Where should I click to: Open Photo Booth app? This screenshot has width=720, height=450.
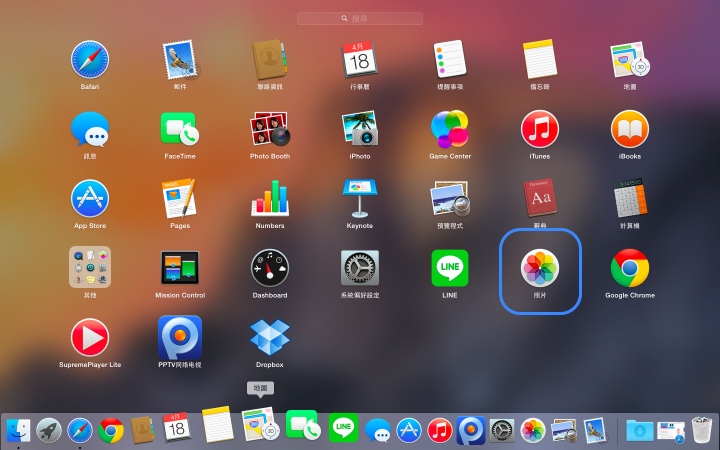[270, 129]
